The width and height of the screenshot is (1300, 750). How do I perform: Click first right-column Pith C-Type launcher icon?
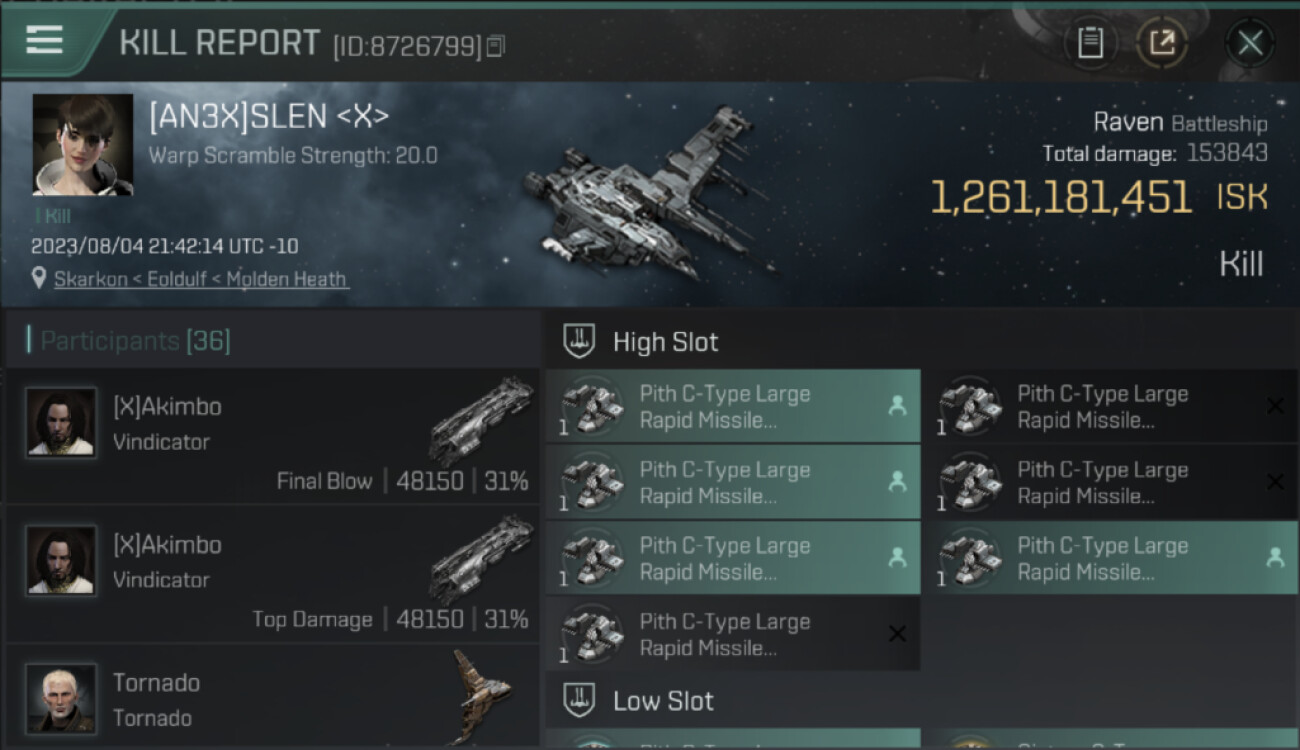tap(970, 407)
